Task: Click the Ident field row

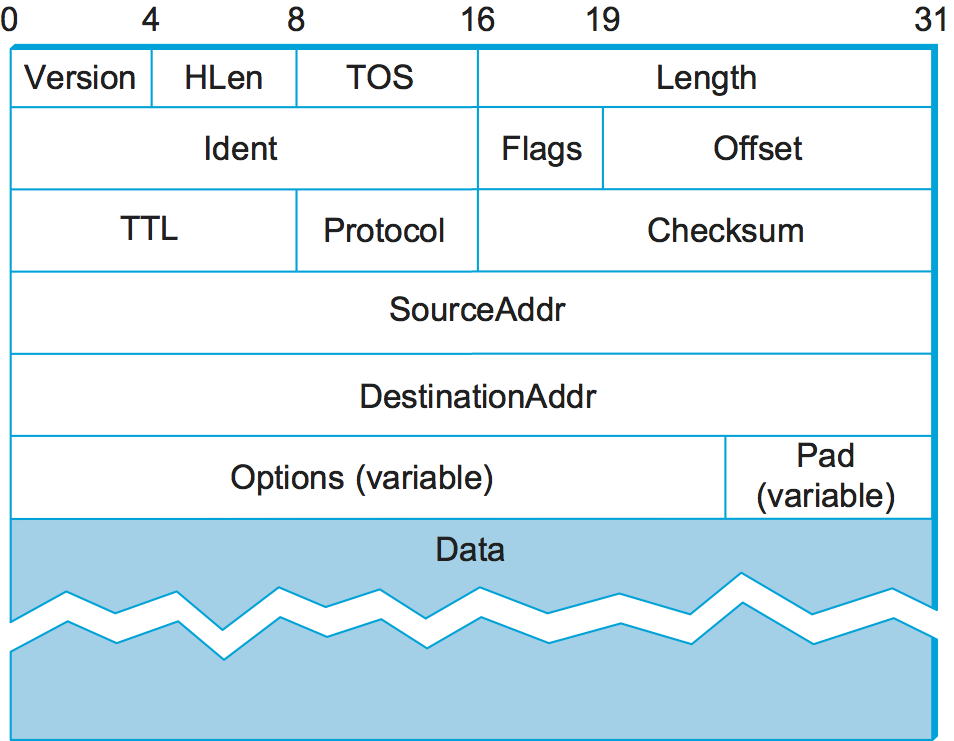Action: click(241, 149)
